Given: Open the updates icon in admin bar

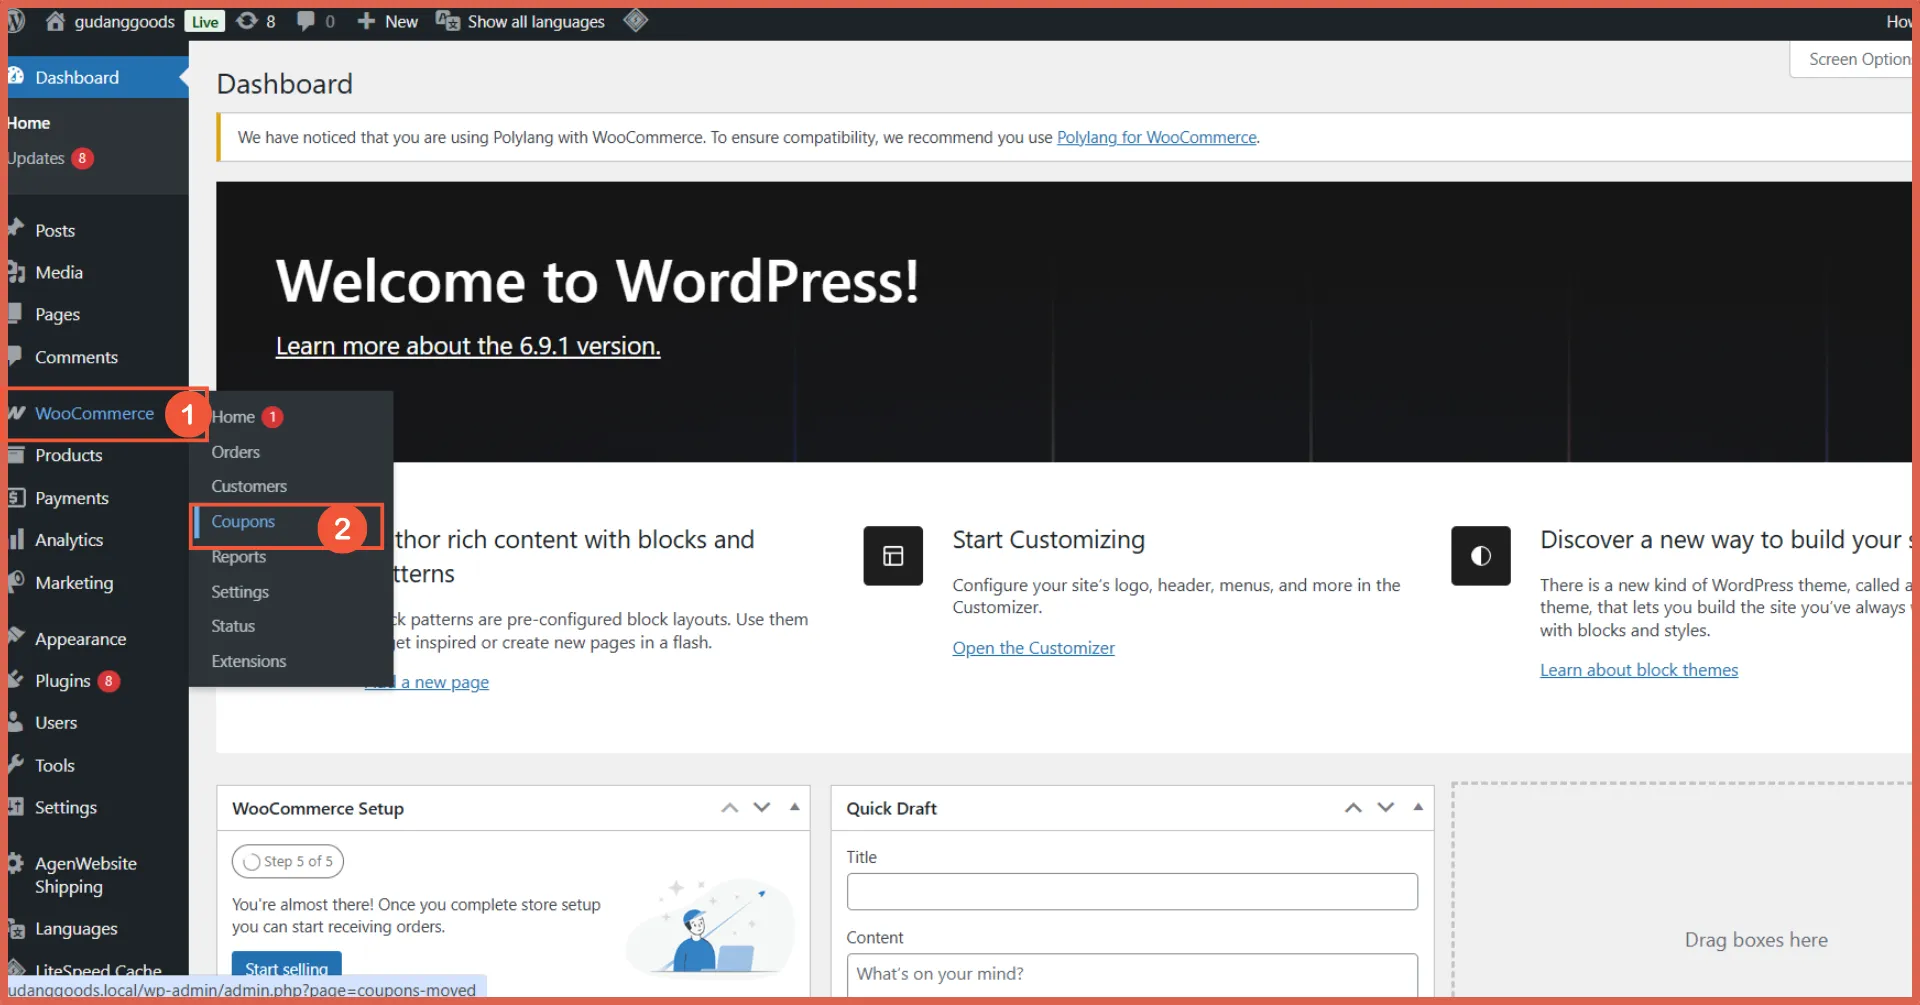Looking at the screenshot, I should coord(247,21).
